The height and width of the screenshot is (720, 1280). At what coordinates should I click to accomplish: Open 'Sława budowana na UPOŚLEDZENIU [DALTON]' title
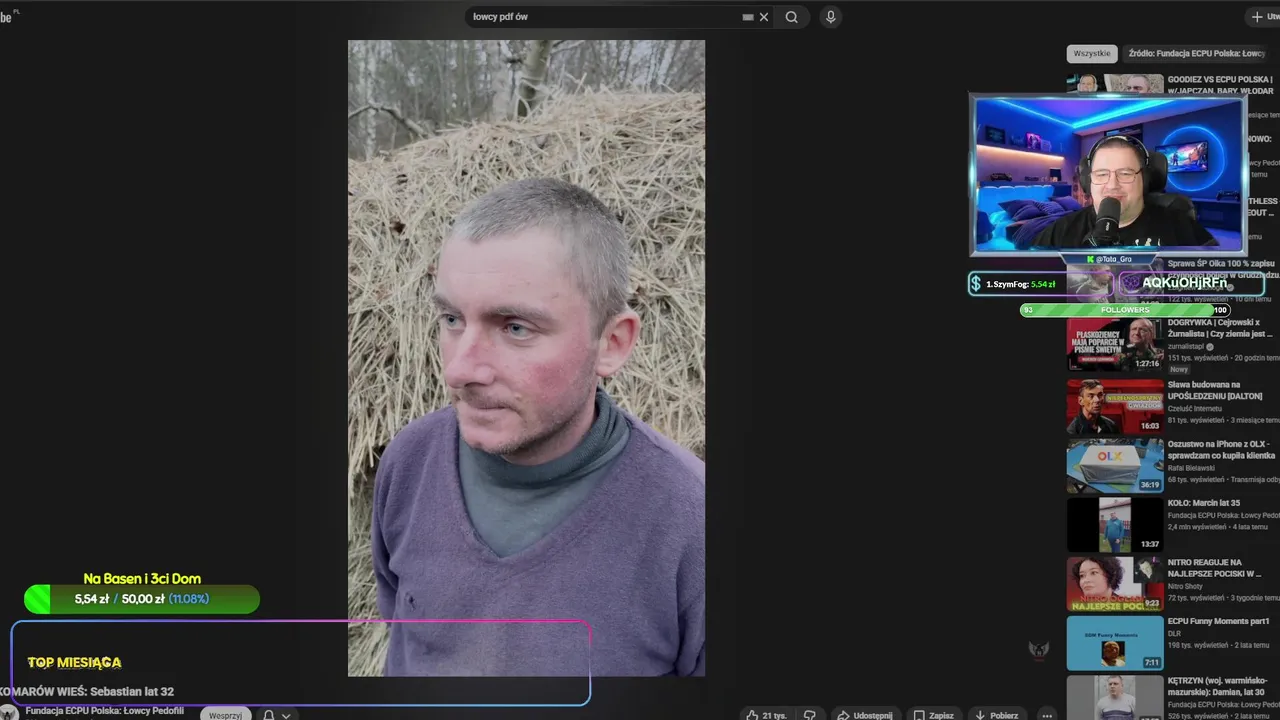(1215, 390)
